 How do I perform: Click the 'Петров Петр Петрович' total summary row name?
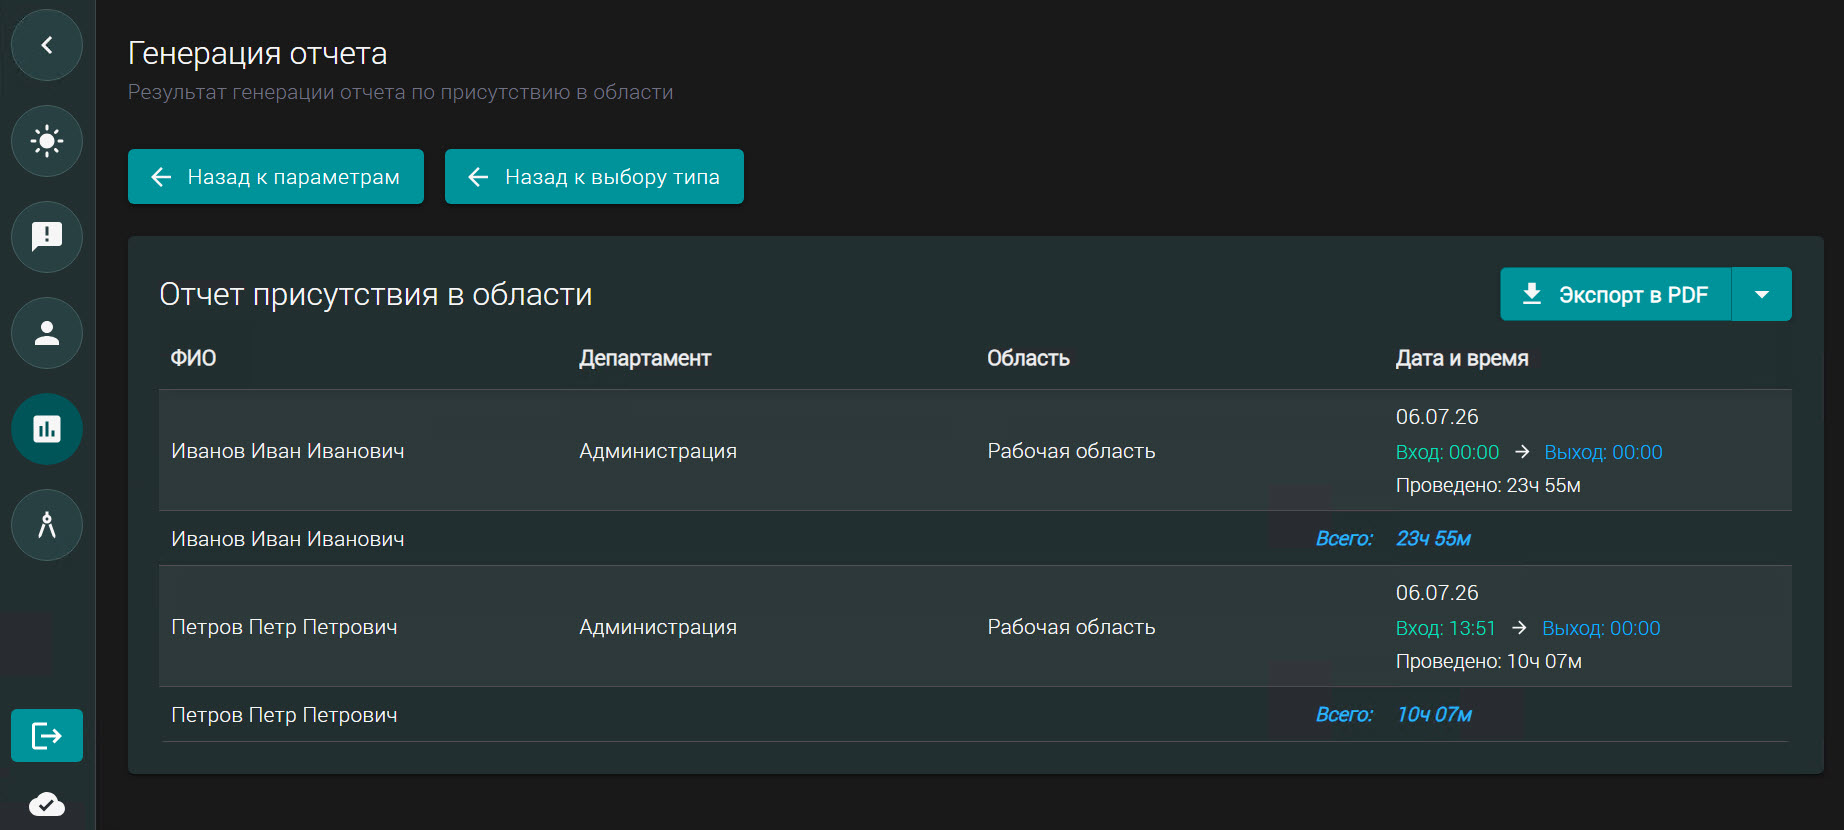point(284,715)
